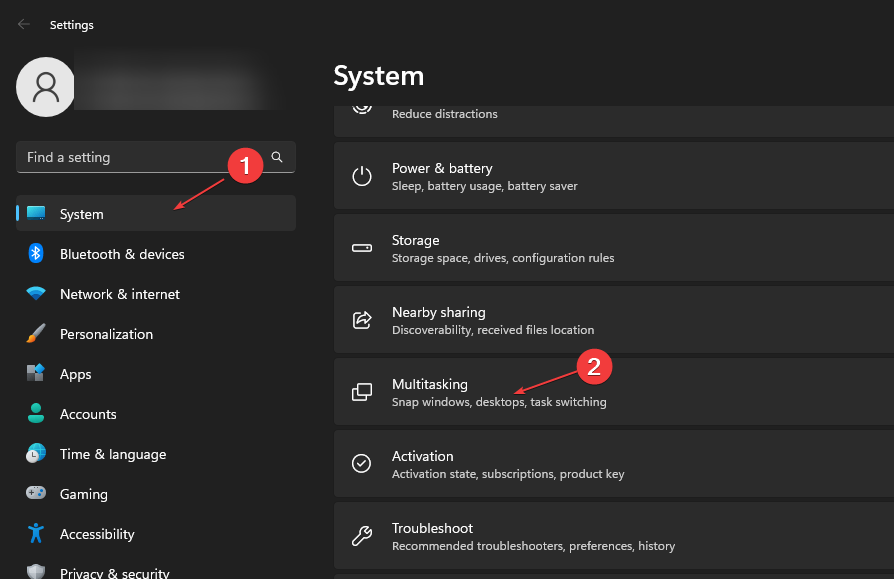Viewport: 894px width, 579px height.
Task: Click the Power & battery icon
Action: click(361, 176)
